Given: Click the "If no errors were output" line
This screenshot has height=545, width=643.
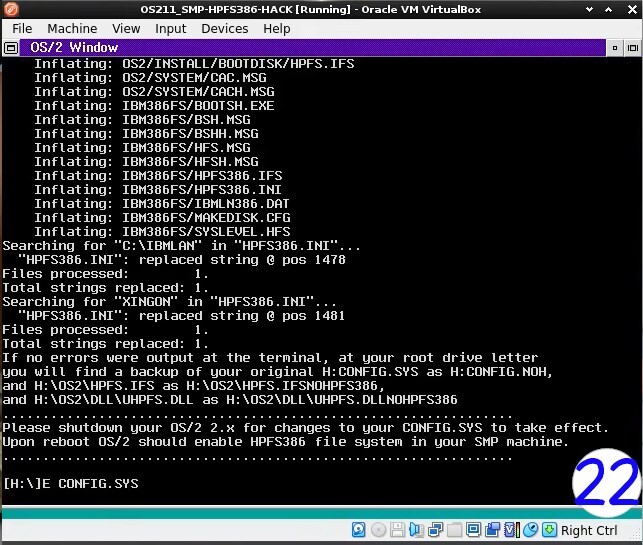Looking at the screenshot, I should [270, 358].
